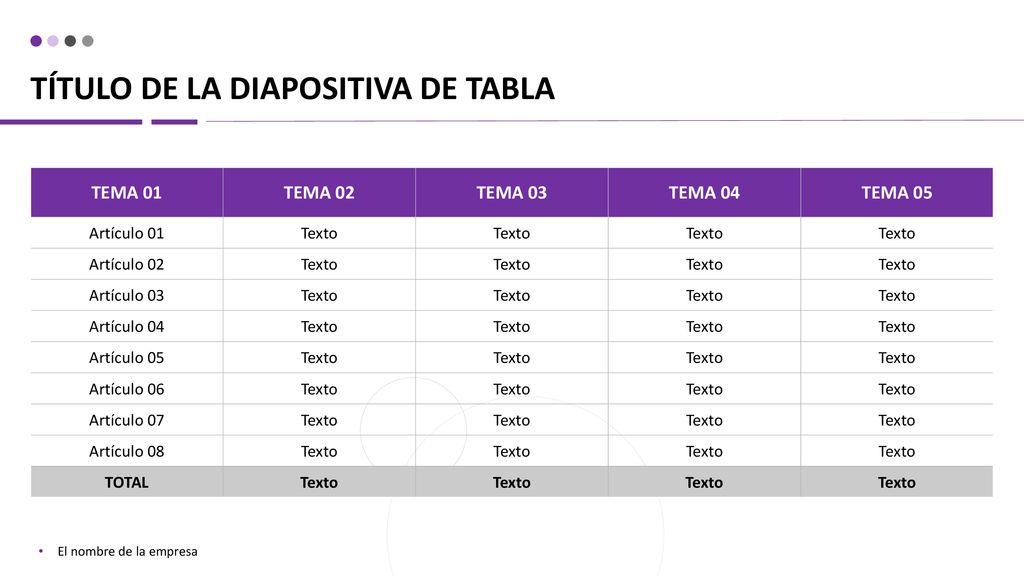This screenshot has height=576, width=1024.
Task: Click the dark gray dot
Action: (70, 41)
